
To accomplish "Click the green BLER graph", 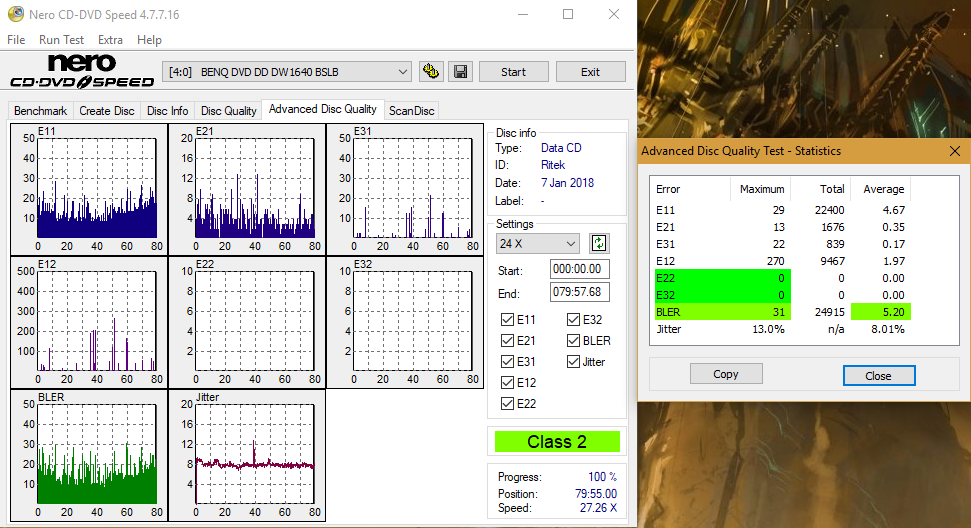I will click(x=89, y=455).
